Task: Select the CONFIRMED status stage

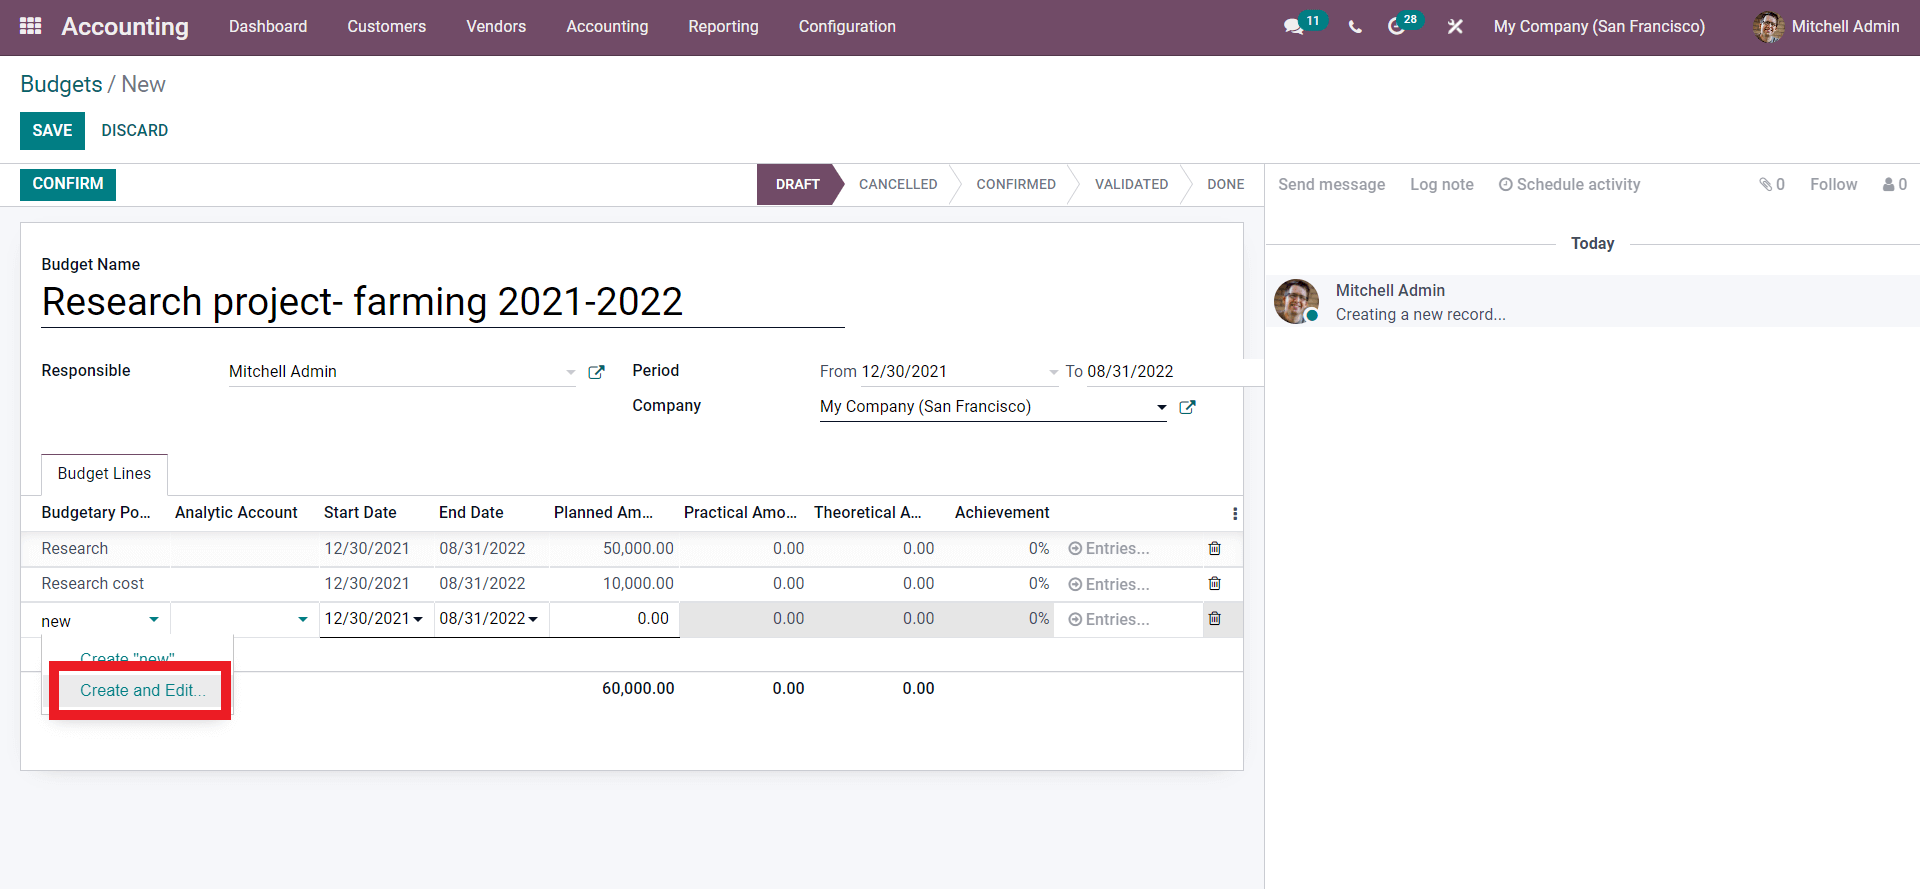Action: [1016, 184]
